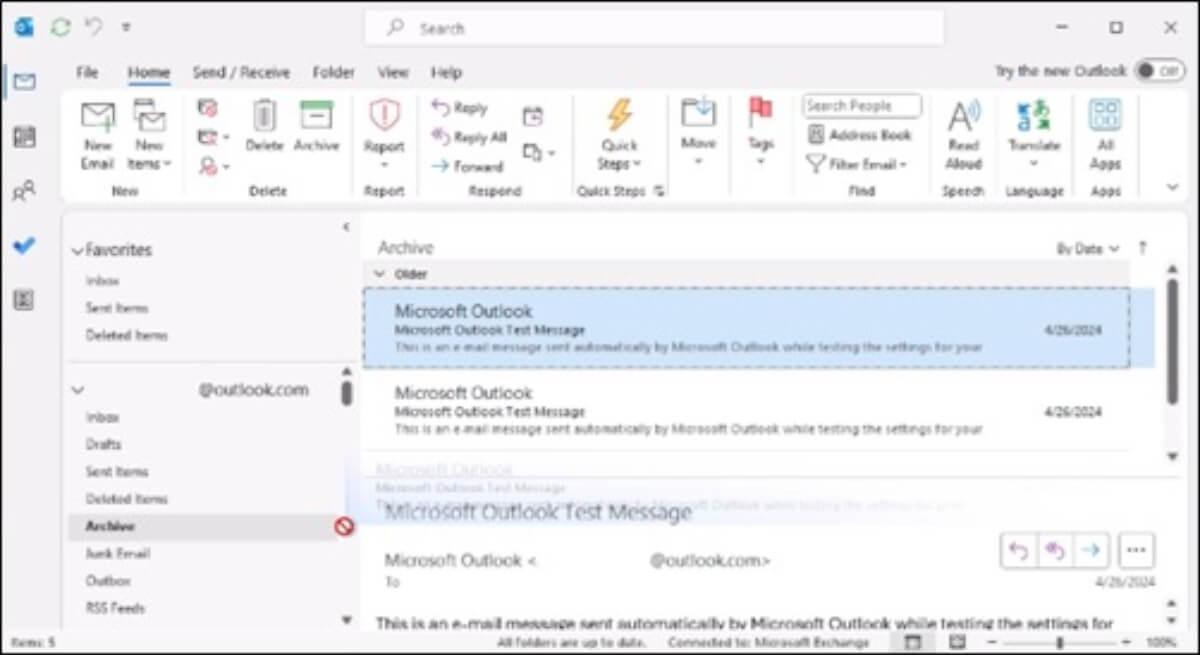Select Inbox under Favorites
Image resolution: width=1200 pixels, height=655 pixels.
(x=102, y=281)
